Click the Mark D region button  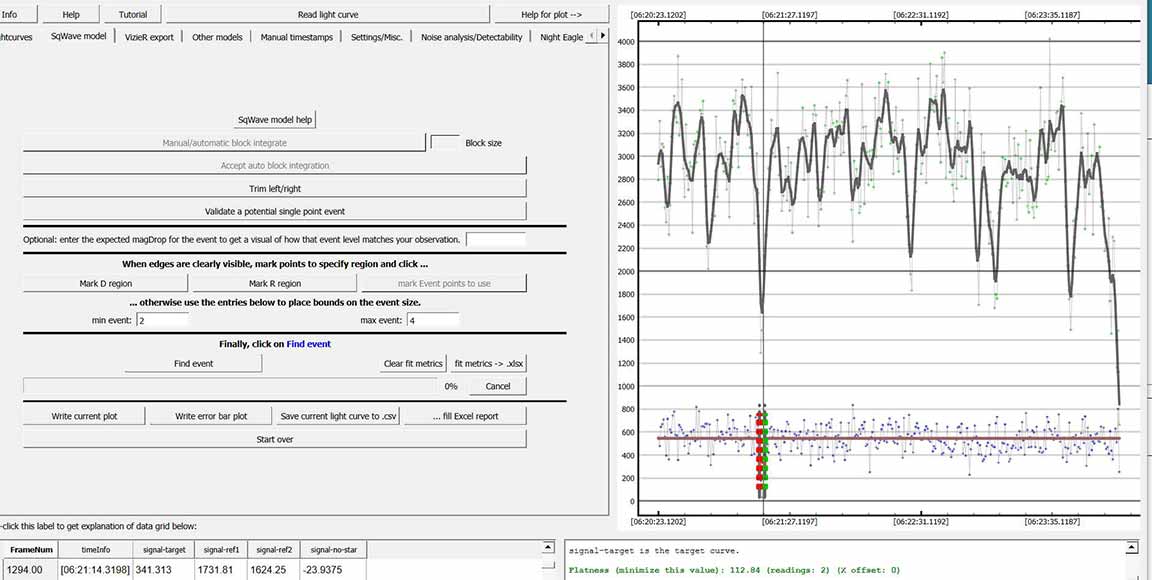coord(106,283)
